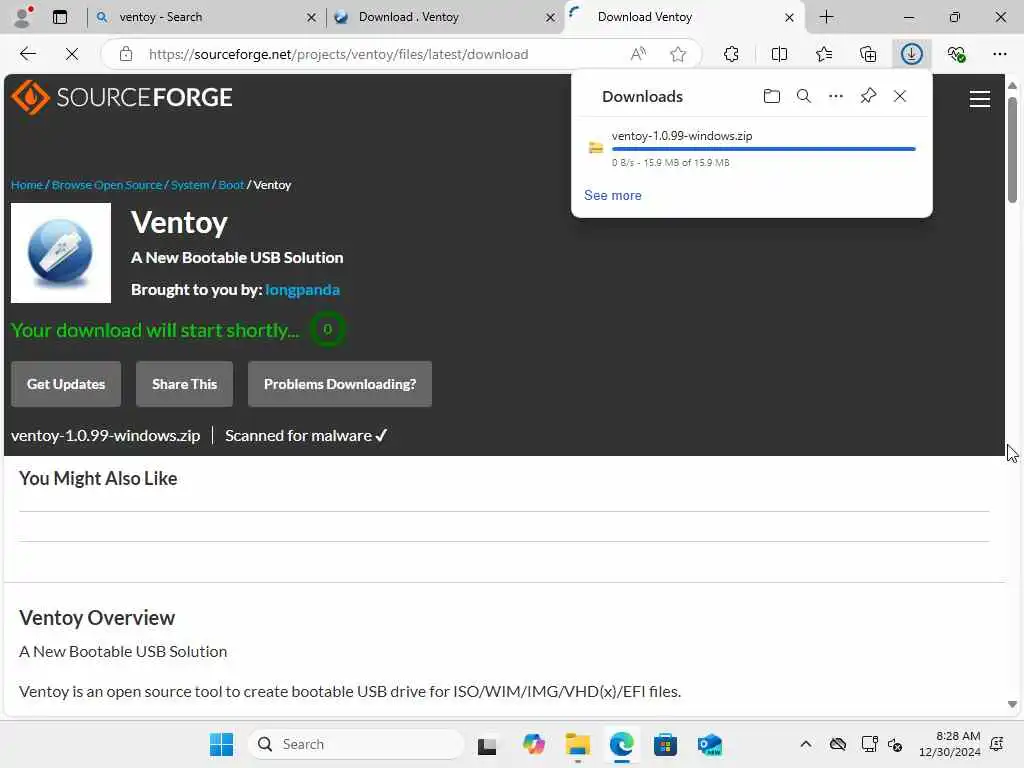Open the Windows Start menu
The width and height of the screenshot is (1024, 768).
coord(221,744)
